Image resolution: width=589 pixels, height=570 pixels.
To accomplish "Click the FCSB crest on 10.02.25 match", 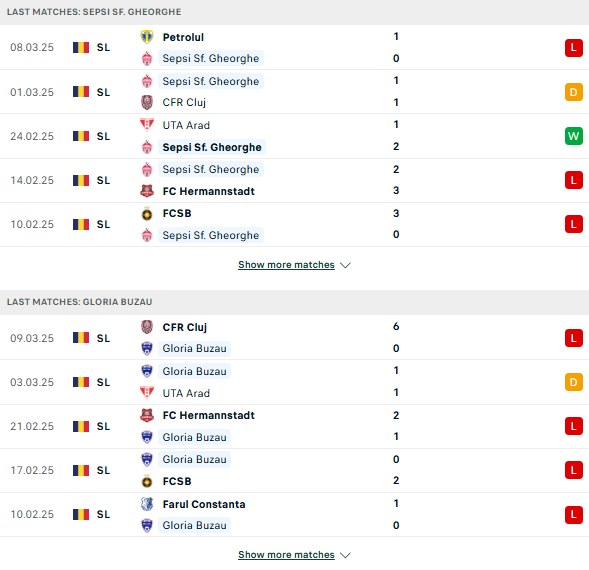I will 147,213.
